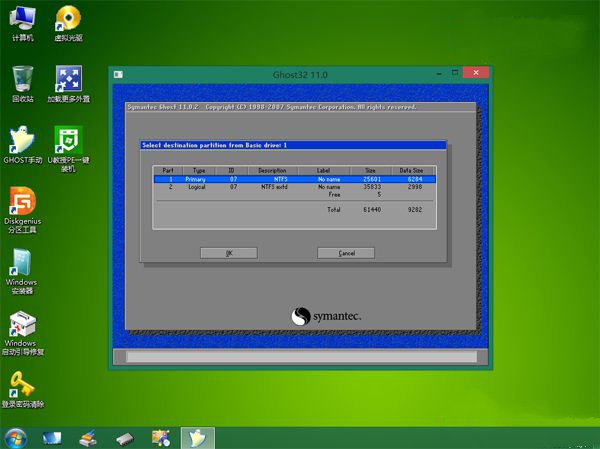Click the colorful picture taskbar icon
Viewport: 600px width, 449px height.
click(161, 438)
